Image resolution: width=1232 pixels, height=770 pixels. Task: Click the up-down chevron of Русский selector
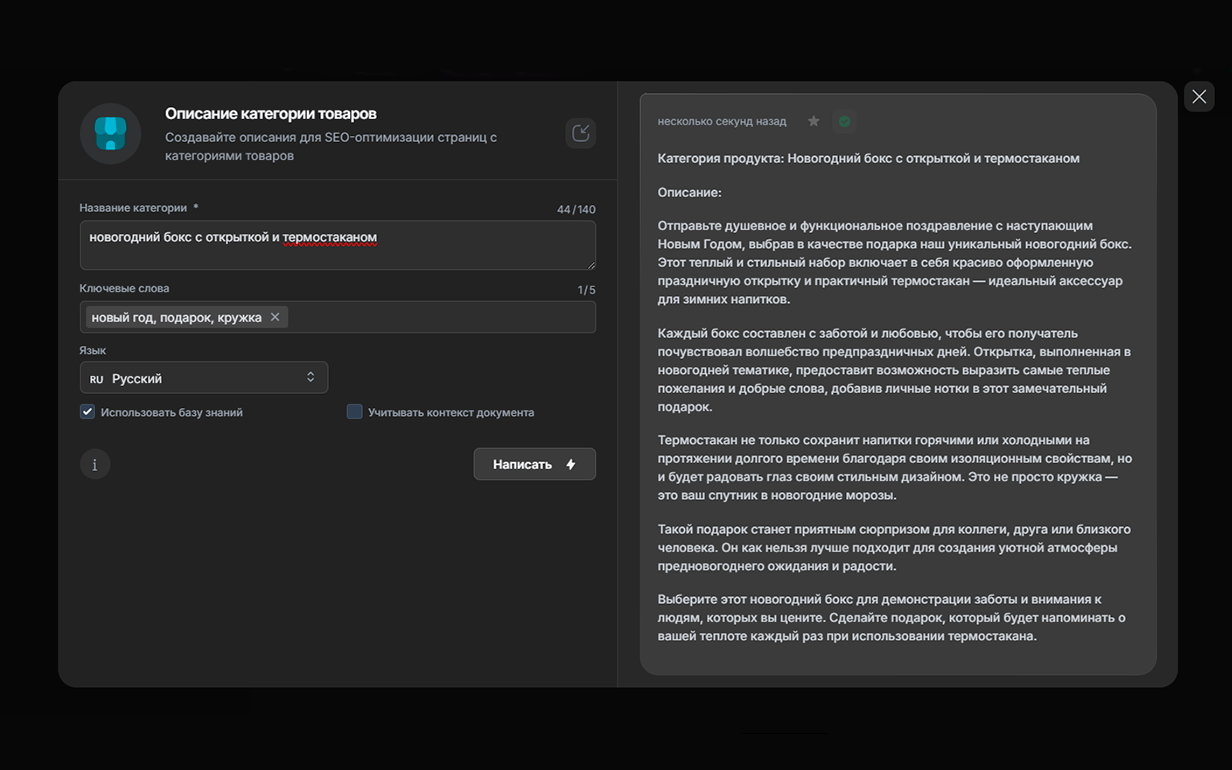point(310,378)
